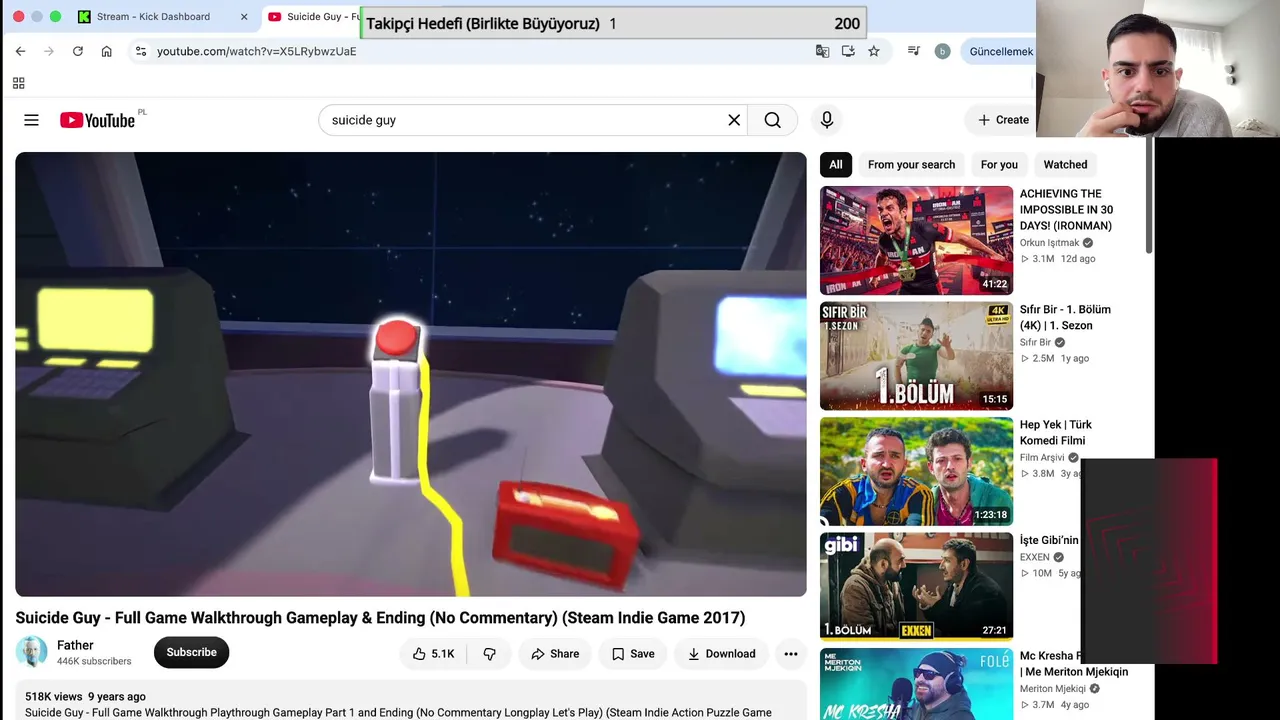Image resolution: width=1280 pixels, height=720 pixels.
Task: Open the apps grid in bookmarks bar
Action: point(18,83)
